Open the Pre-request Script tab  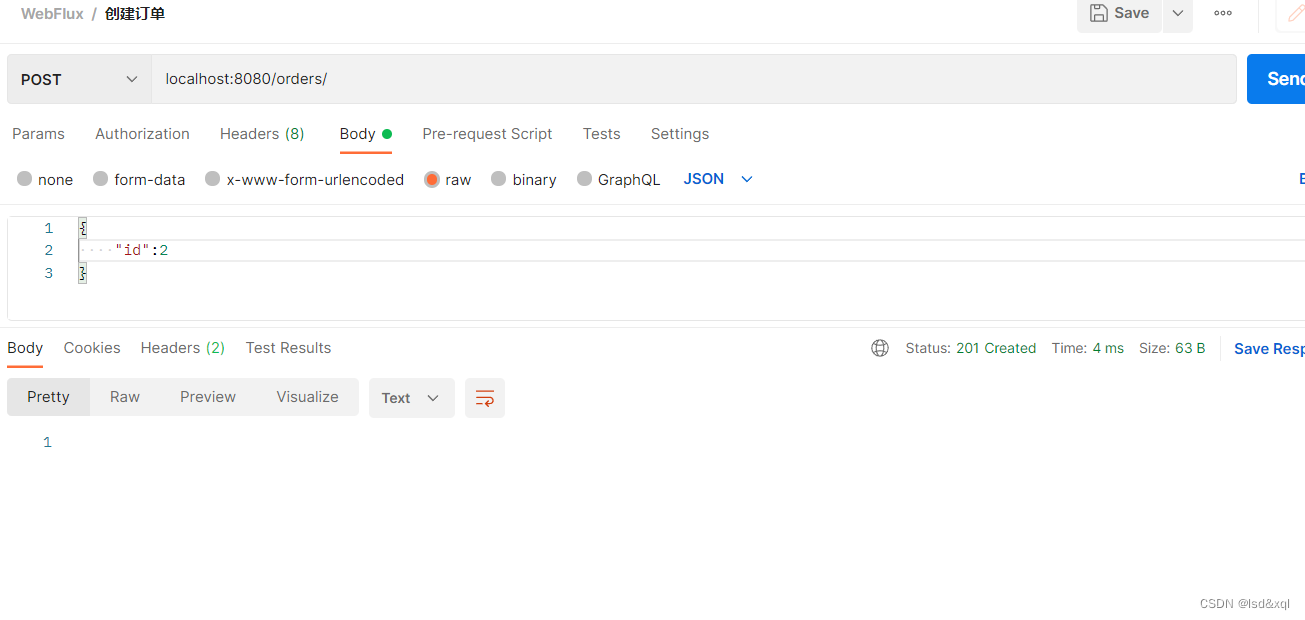coord(487,134)
